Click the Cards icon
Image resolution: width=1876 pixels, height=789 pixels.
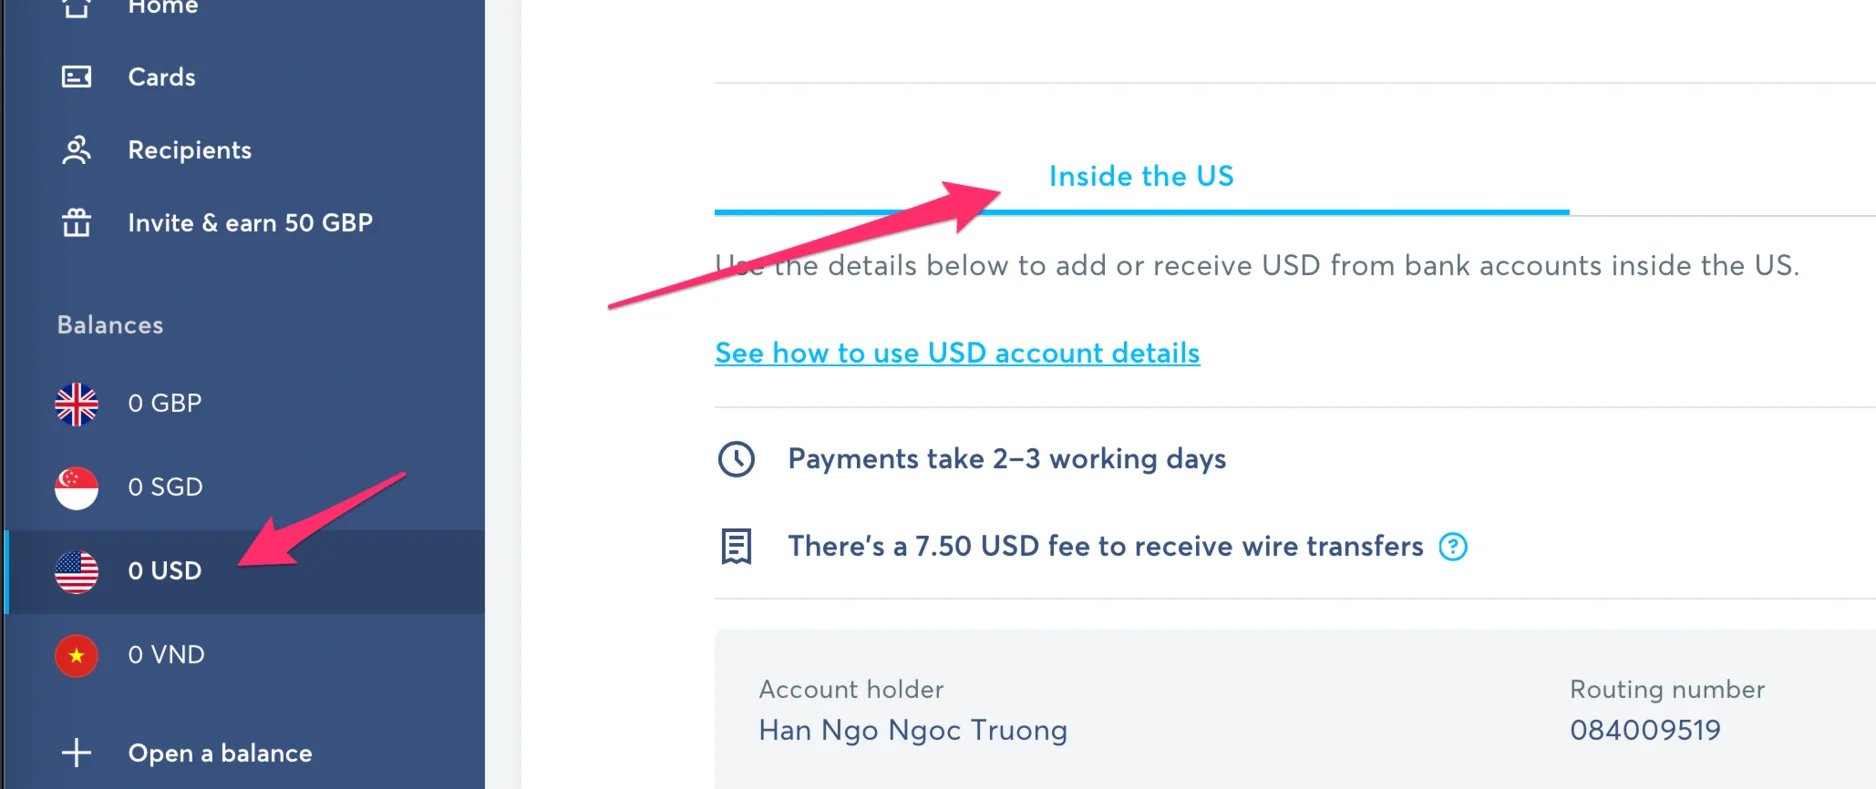(x=76, y=77)
